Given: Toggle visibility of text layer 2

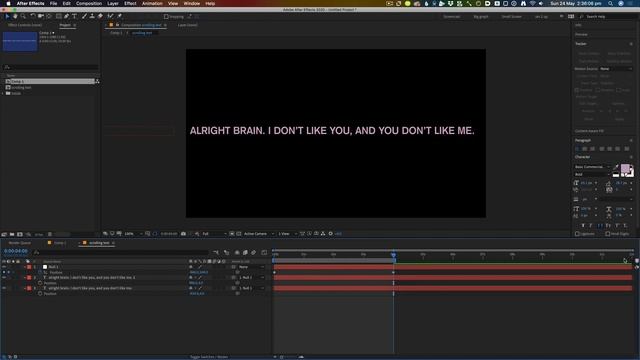Looking at the screenshot, I should pos(4,278).
